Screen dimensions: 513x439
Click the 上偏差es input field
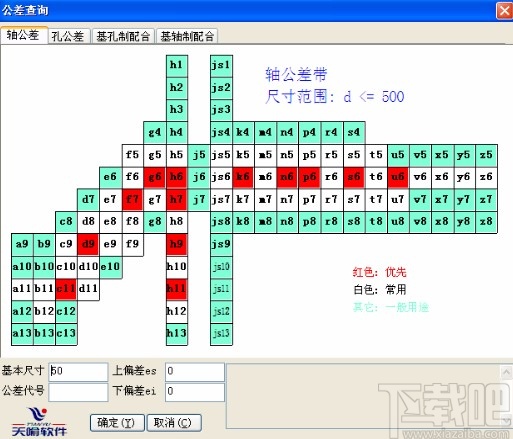(x=195, y=371)
